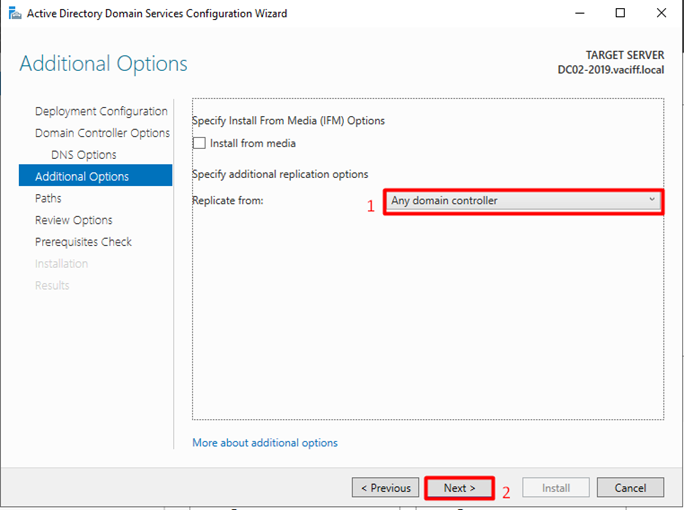Click the Additional Options page heading
The image size is (684, 510).
tap(104, 64)
